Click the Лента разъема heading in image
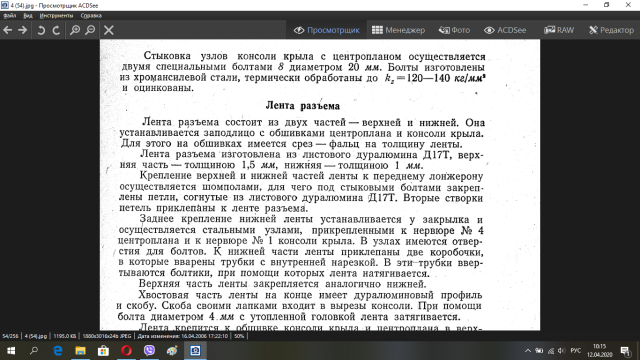Screen dimensions: 640x360 coord(302,106)
